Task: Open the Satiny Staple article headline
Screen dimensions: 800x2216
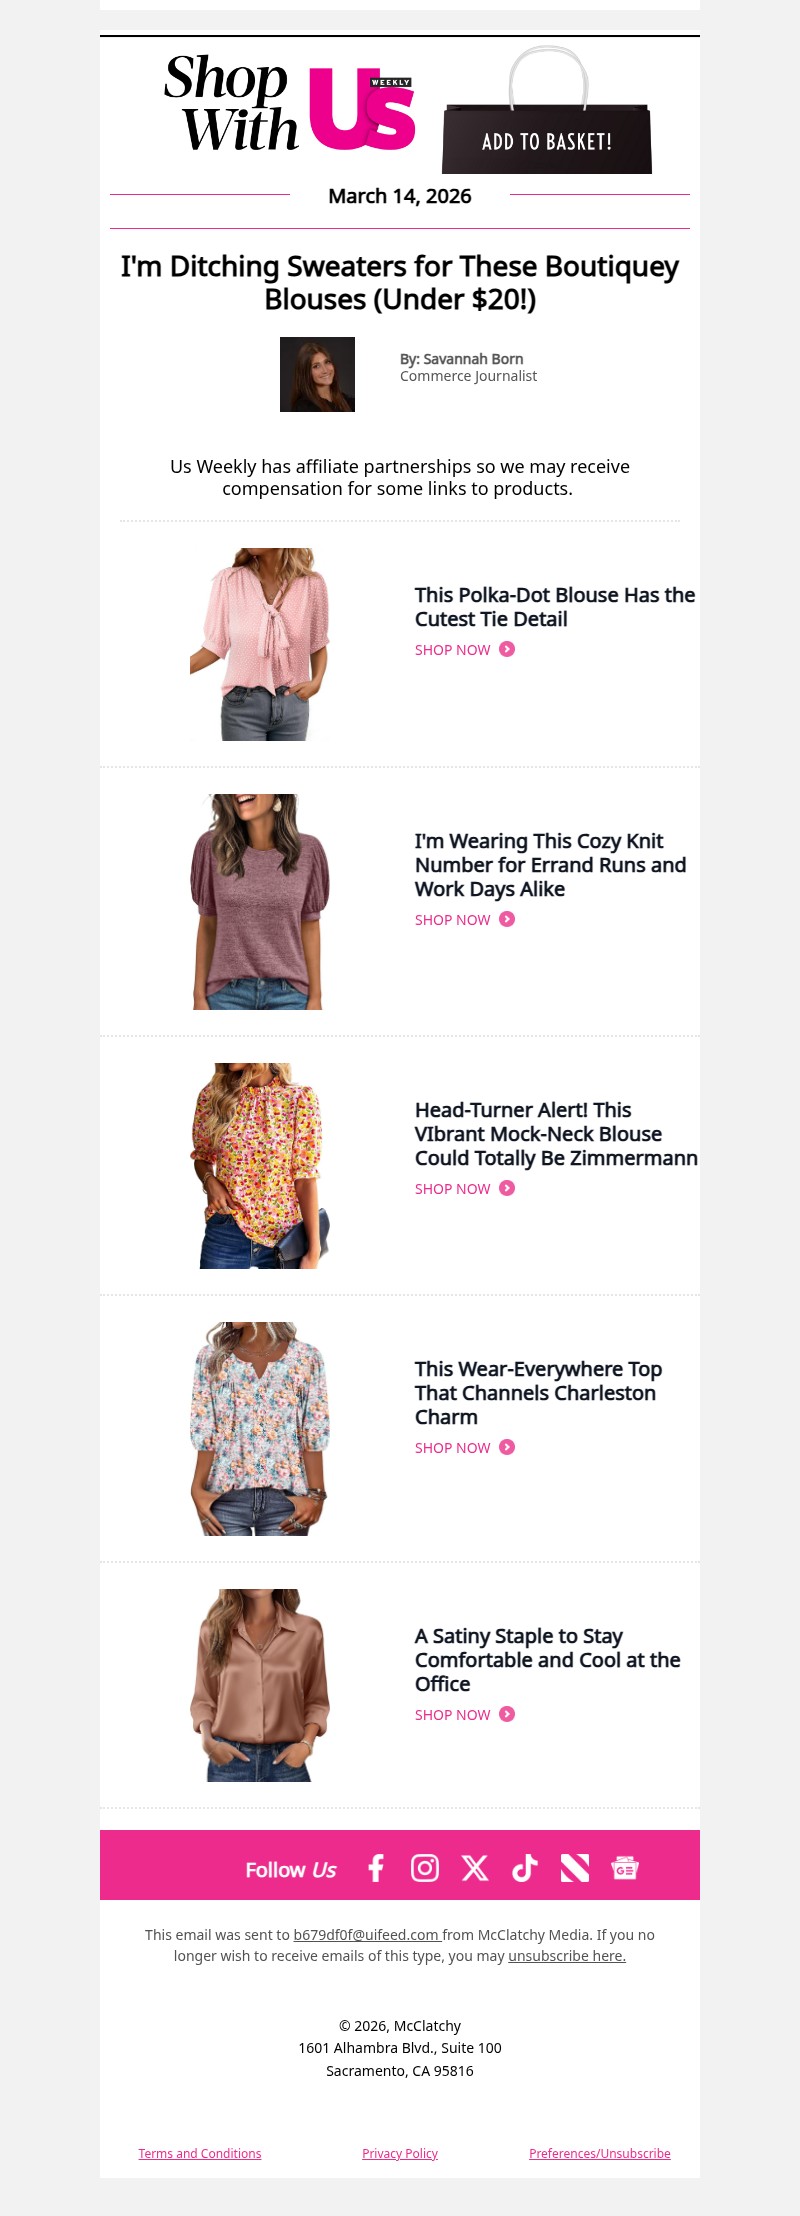Action: pyautogui.click(x=547, y=1660)
